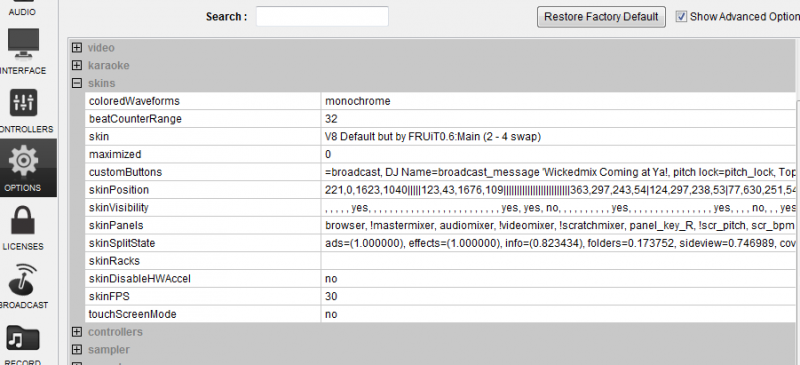Click into the Search input field

coord(322,16)
